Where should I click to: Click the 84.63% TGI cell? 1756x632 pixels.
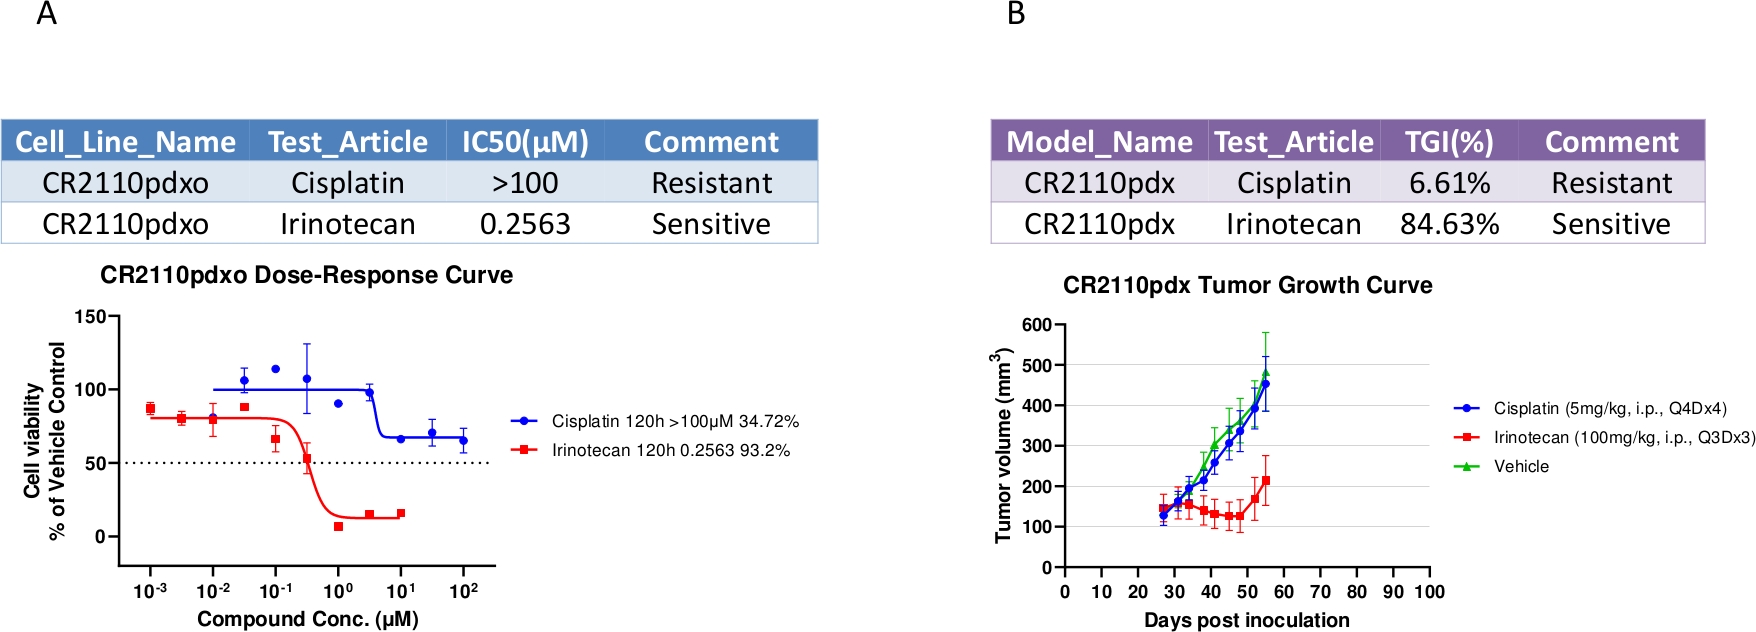point(1449,224)
